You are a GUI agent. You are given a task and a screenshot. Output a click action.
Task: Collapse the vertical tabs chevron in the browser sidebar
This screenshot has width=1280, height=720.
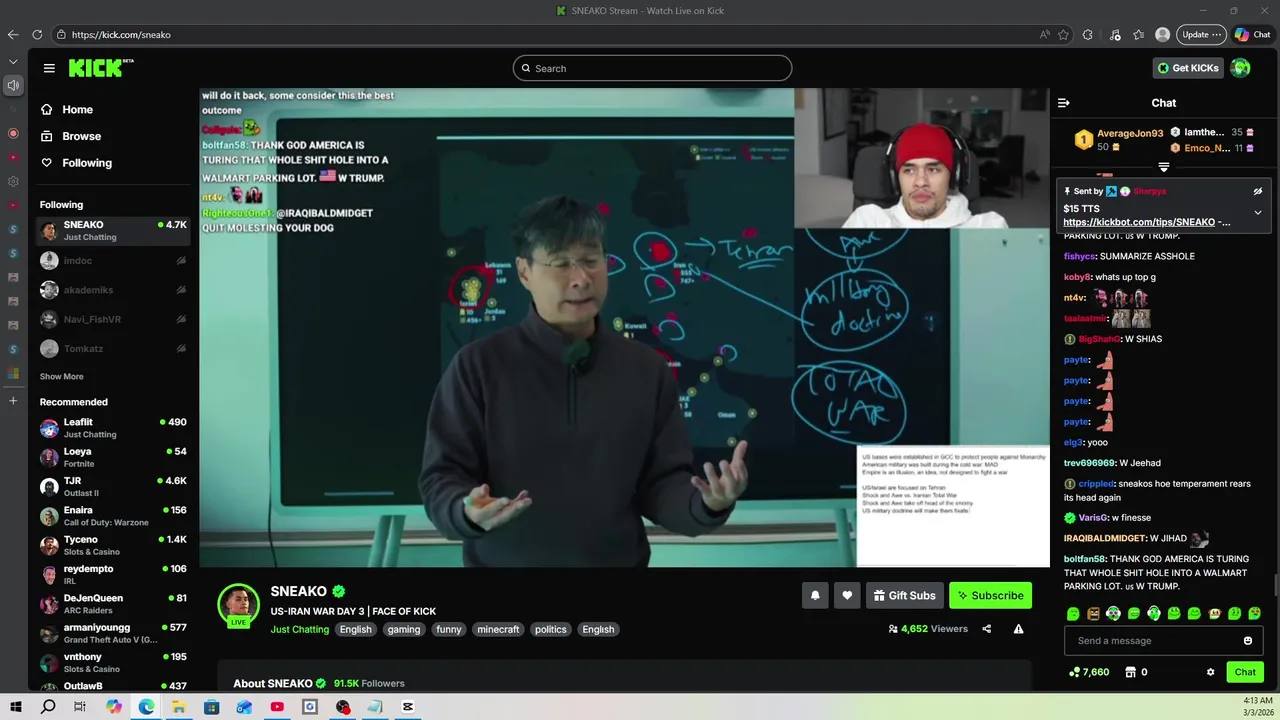coord(13,61)
